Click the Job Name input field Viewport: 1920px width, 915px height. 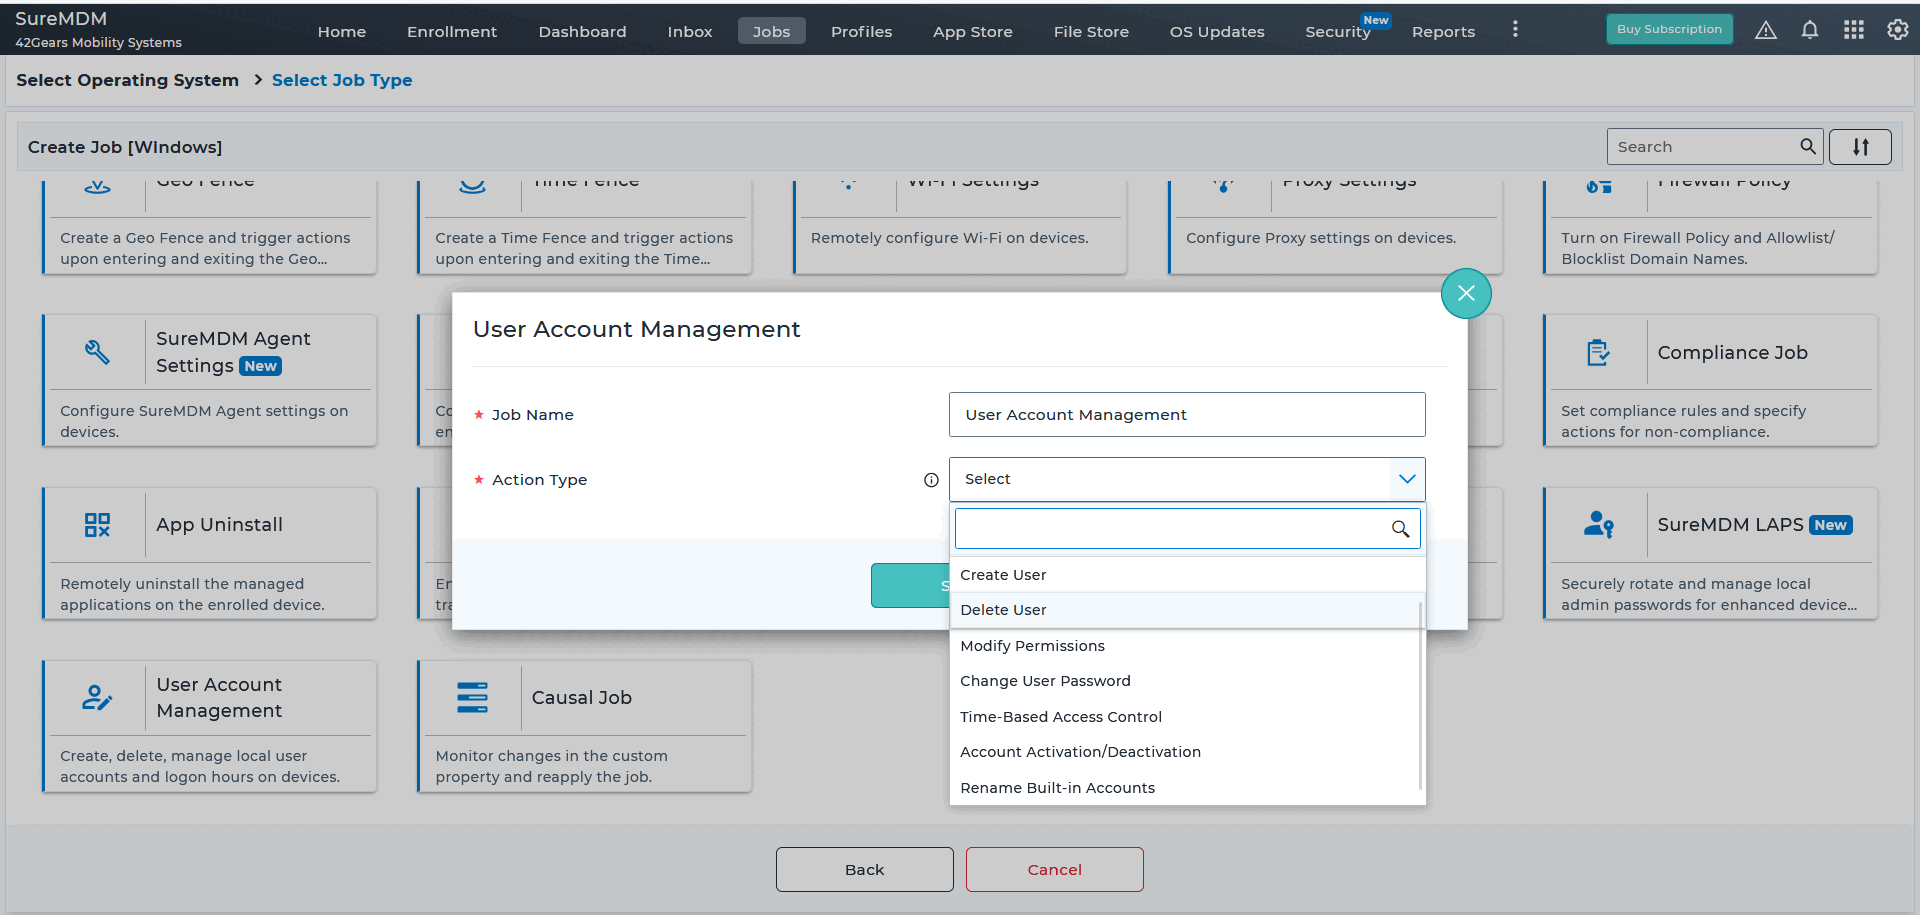pyautogui.click(x=1187, y=414)
